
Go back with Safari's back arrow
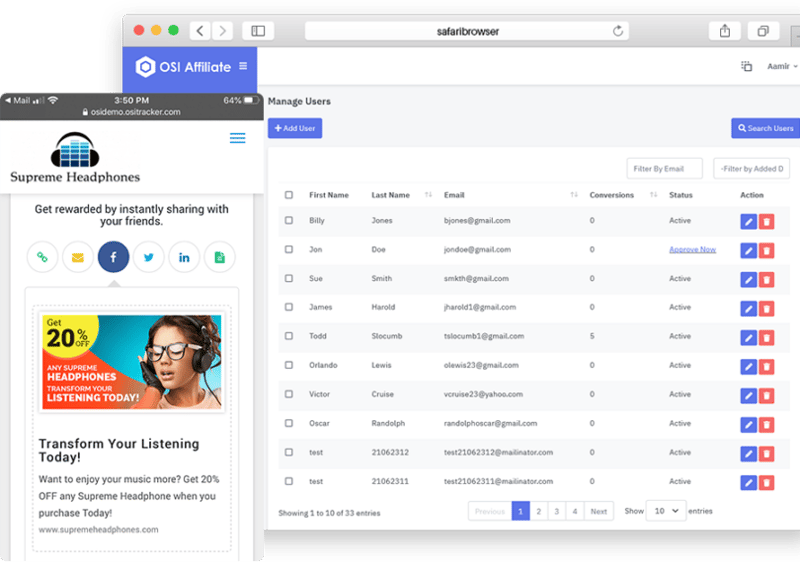[200, 31]
